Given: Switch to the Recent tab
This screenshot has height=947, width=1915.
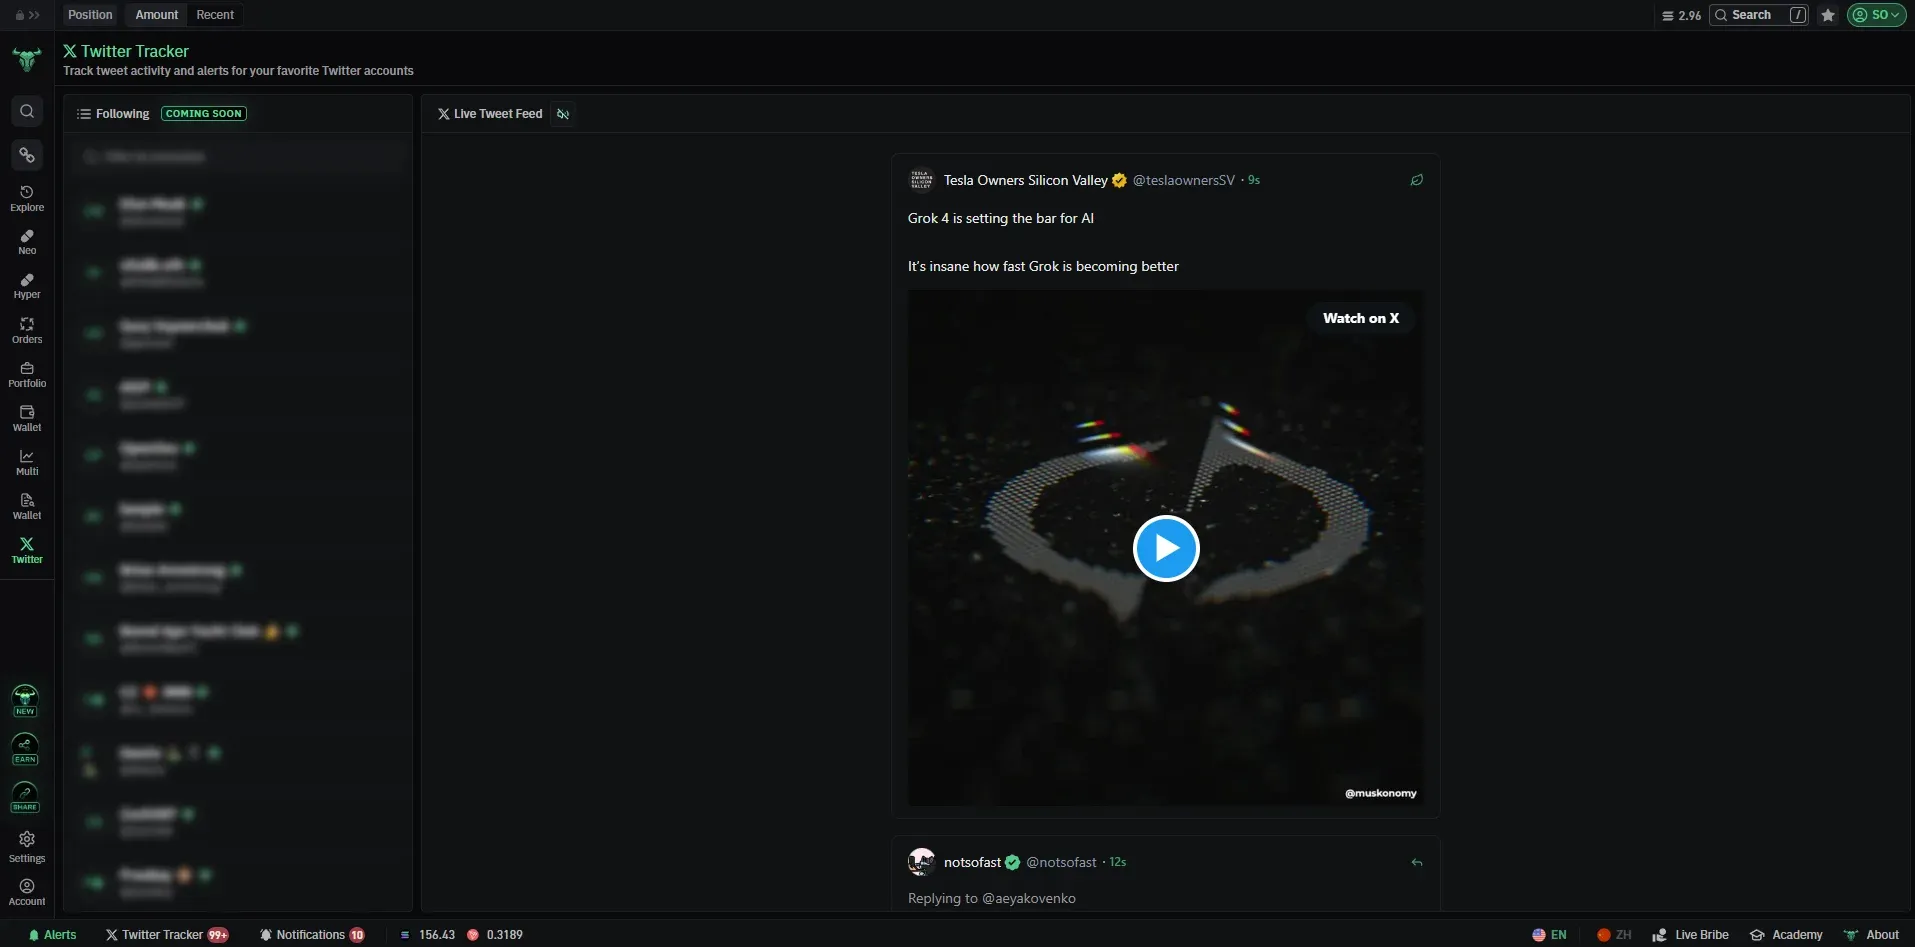Looking at the screenshot, I should 215,14.
